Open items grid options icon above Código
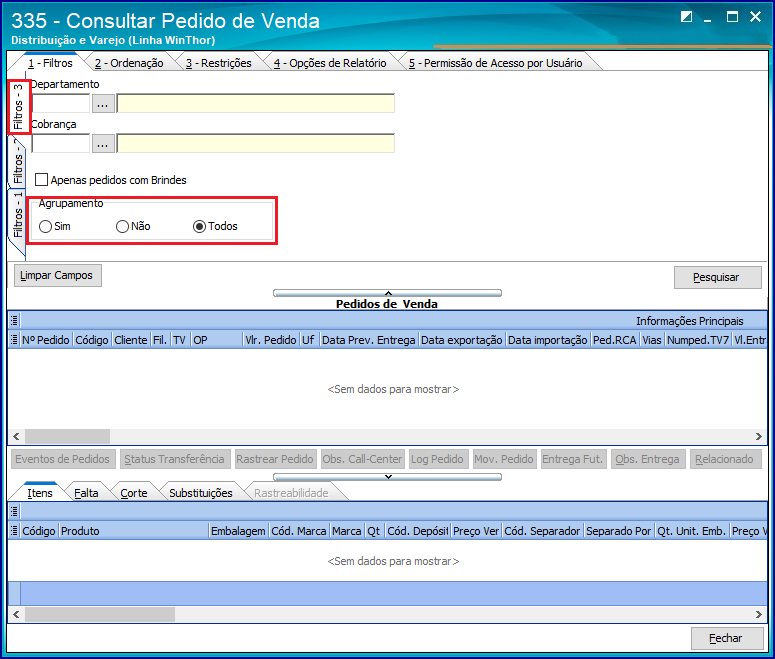This screenshot has height=659, width=775. (14, 511)
